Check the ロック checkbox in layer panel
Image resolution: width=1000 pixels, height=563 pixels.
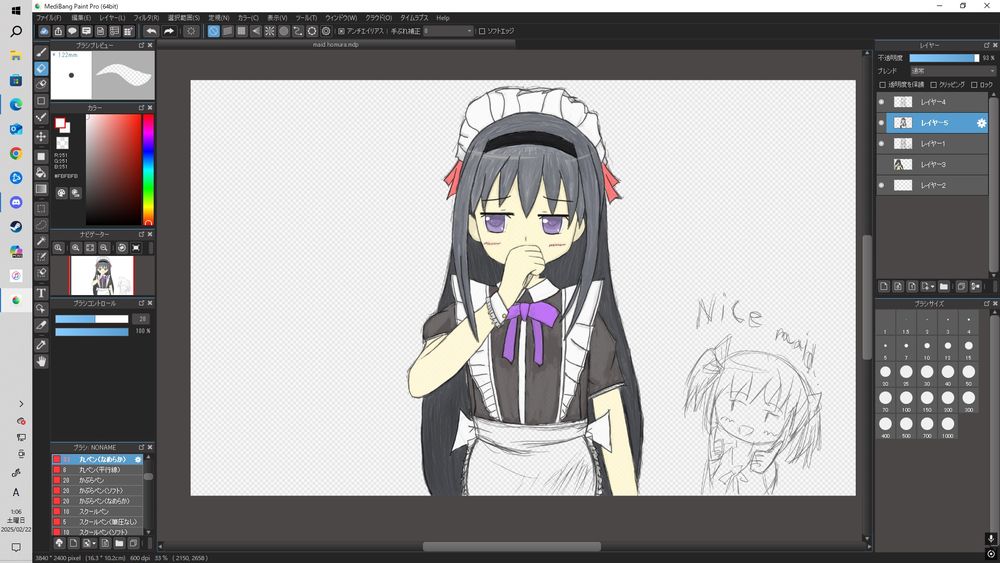974,85
